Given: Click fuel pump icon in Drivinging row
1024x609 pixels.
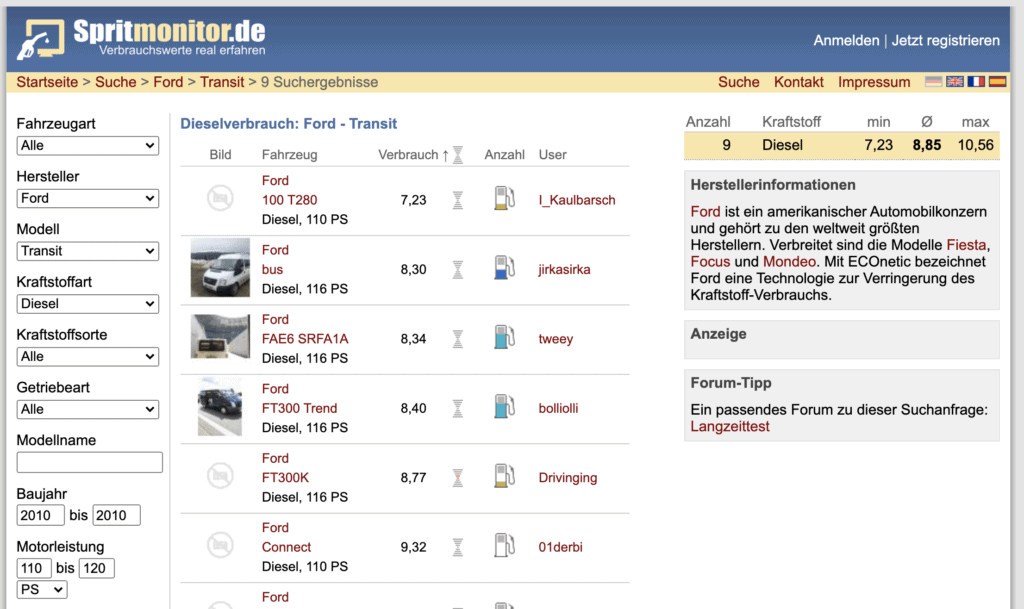Looking at the screenshot, I should pos(504,476).
